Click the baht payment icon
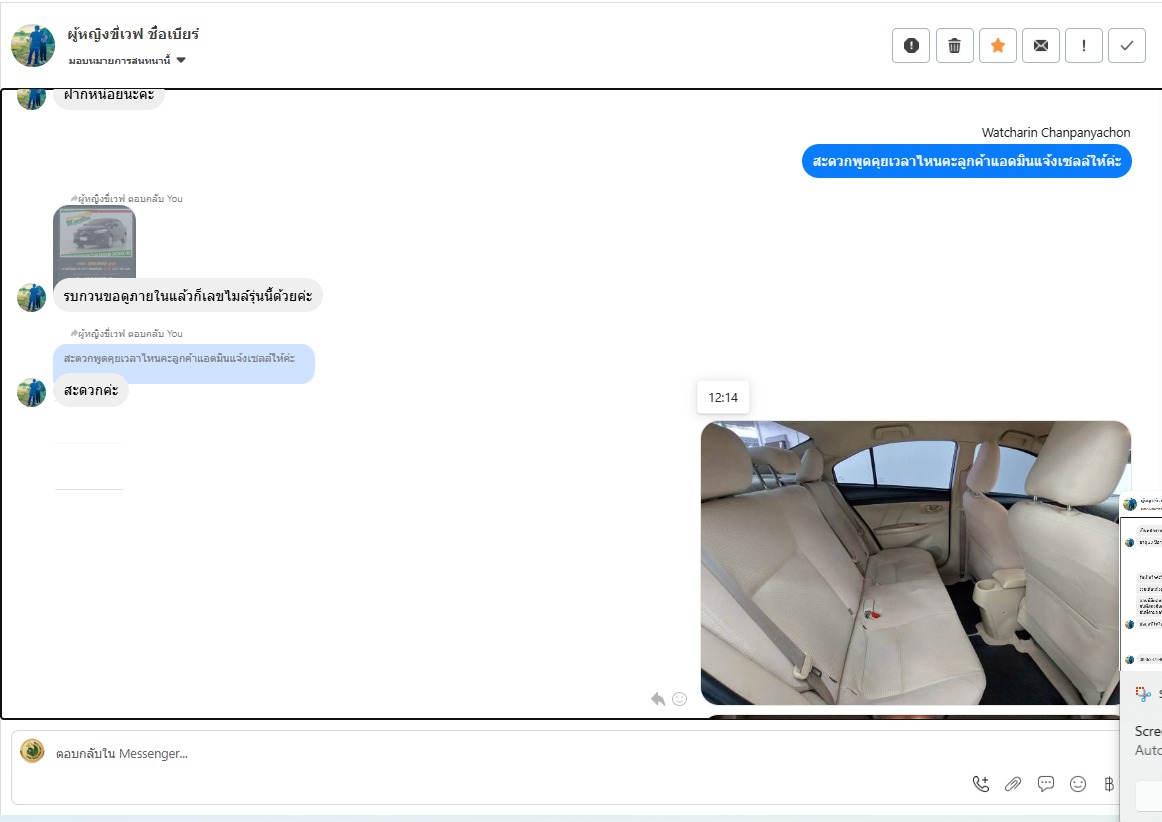This screenshot has width=1162, height=822. (x=1109, y=783)
